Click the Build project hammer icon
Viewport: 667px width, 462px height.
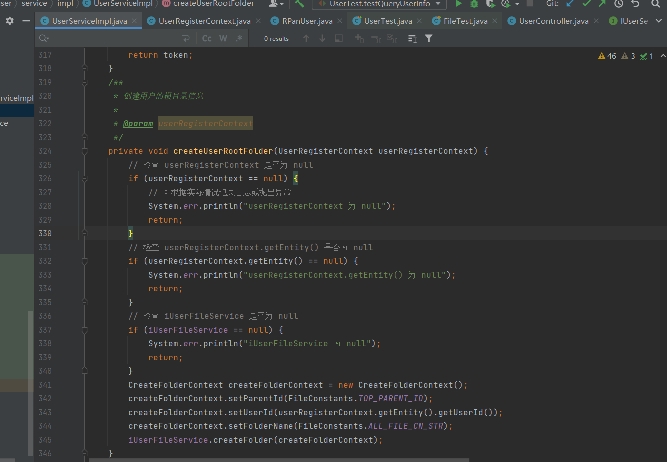click(x=299, y=4)
